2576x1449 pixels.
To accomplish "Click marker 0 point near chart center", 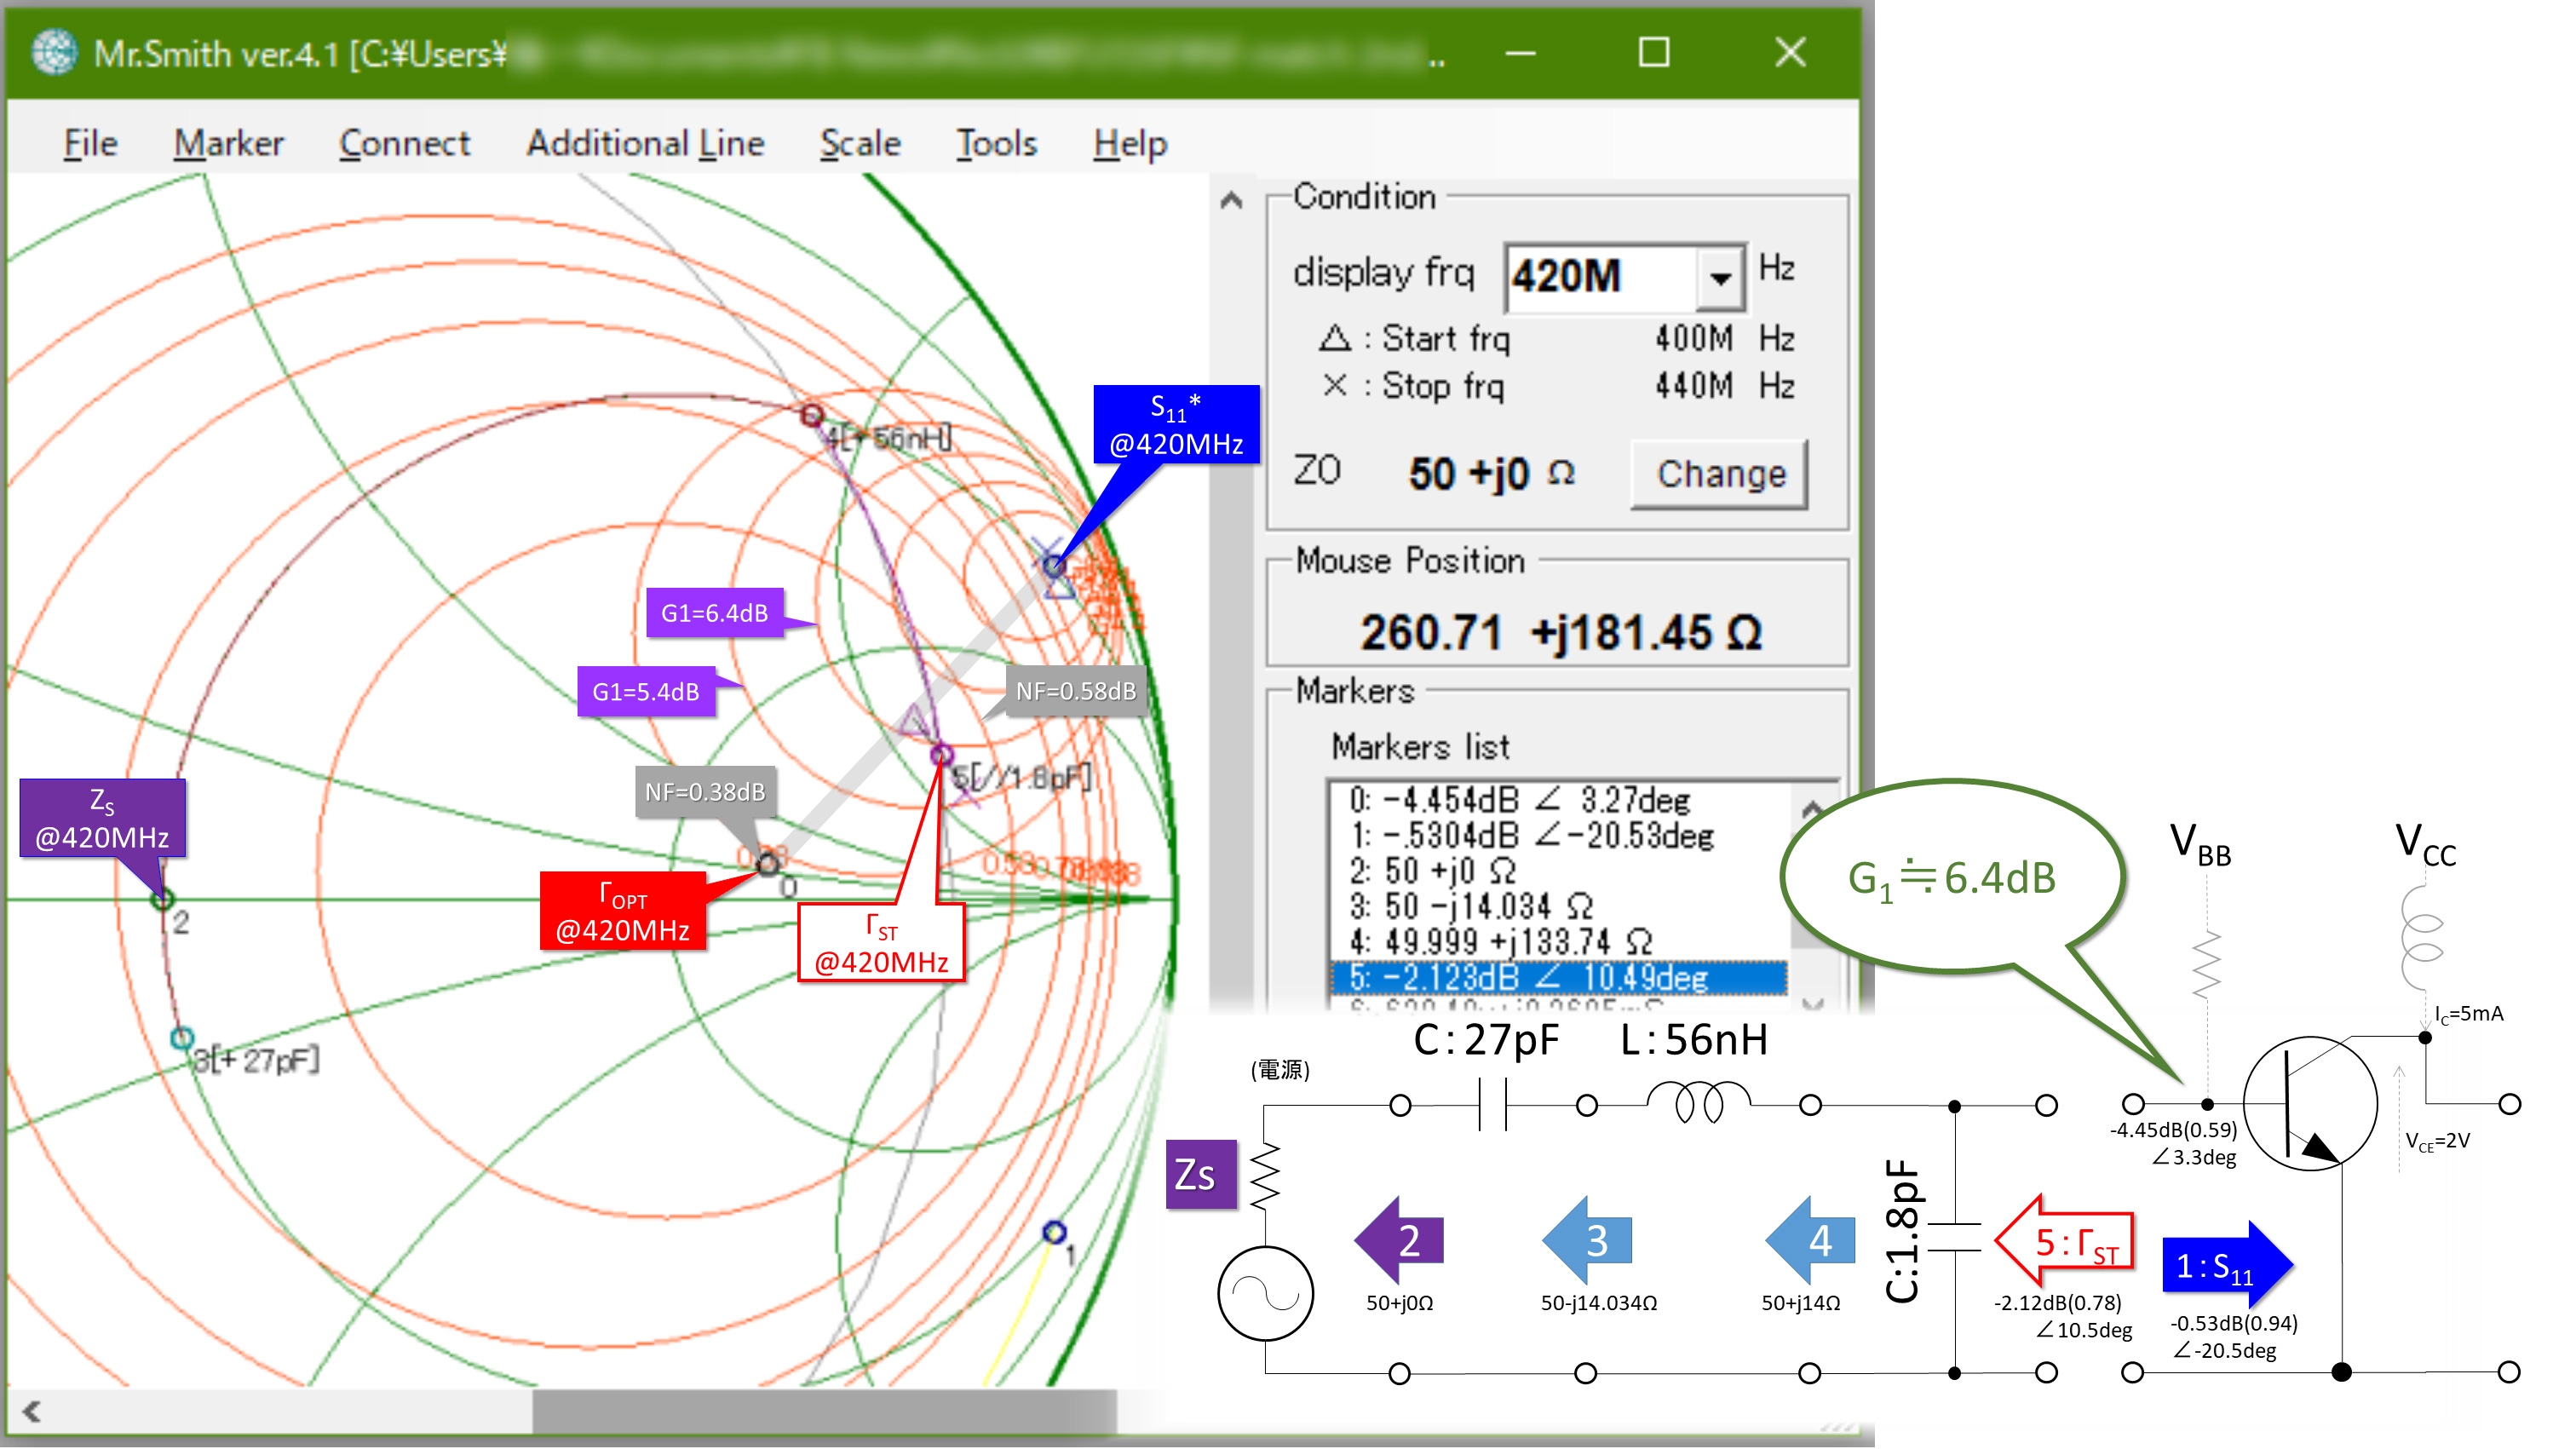I will click(x=768, y=864).
